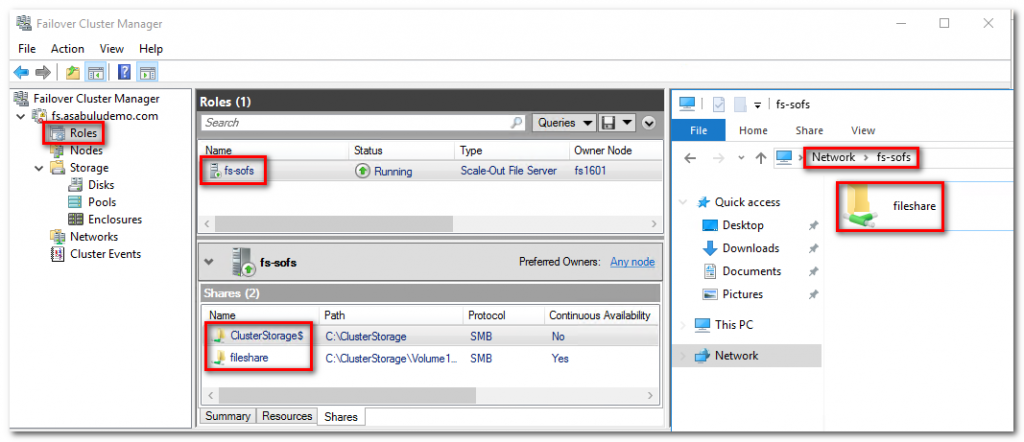Open the Queries dropdown

click(x=566, y=123)
